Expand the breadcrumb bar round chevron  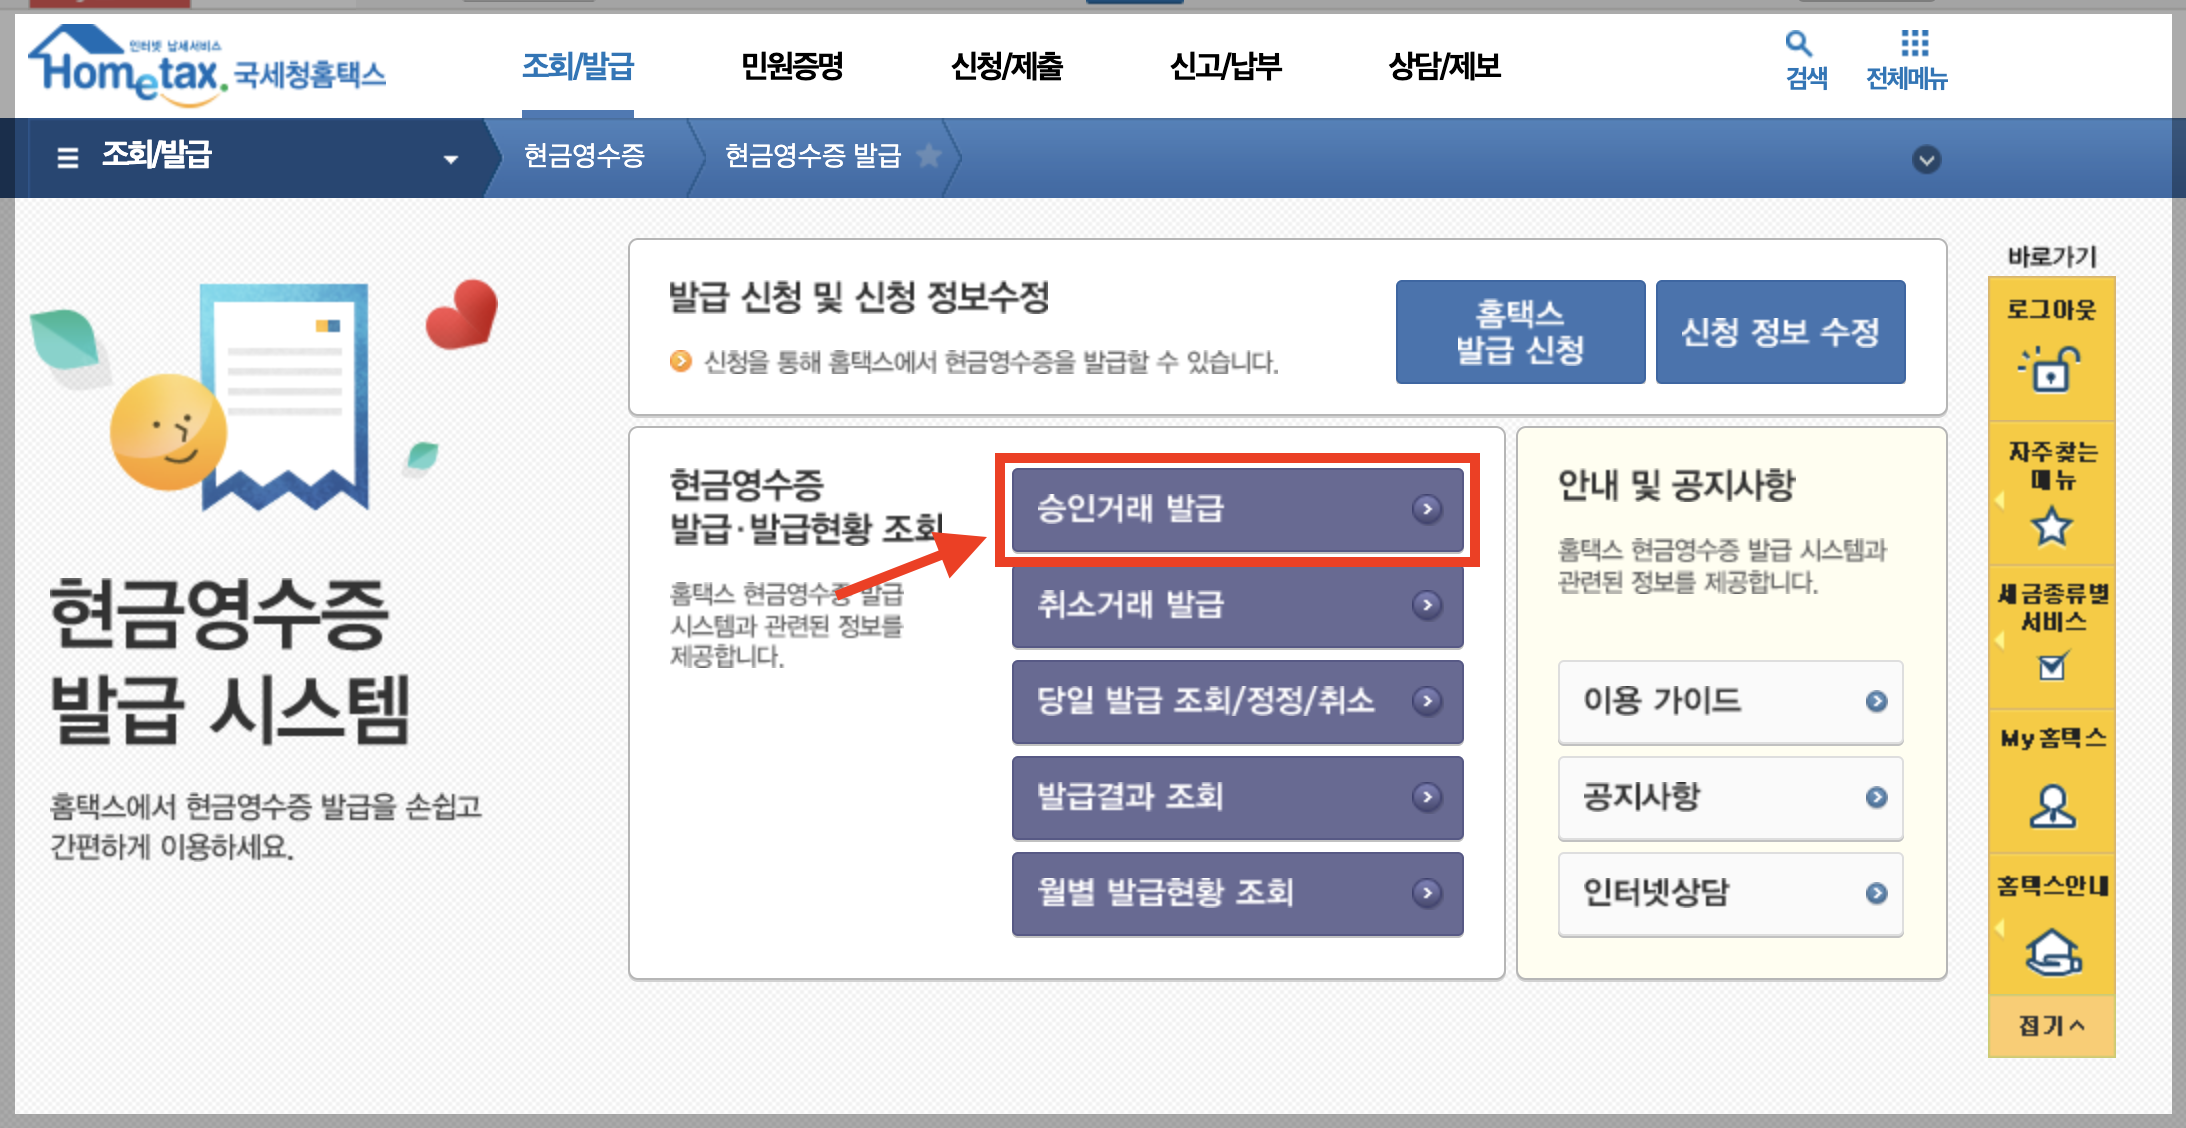pyautogui.click(x=1926, y=159)
